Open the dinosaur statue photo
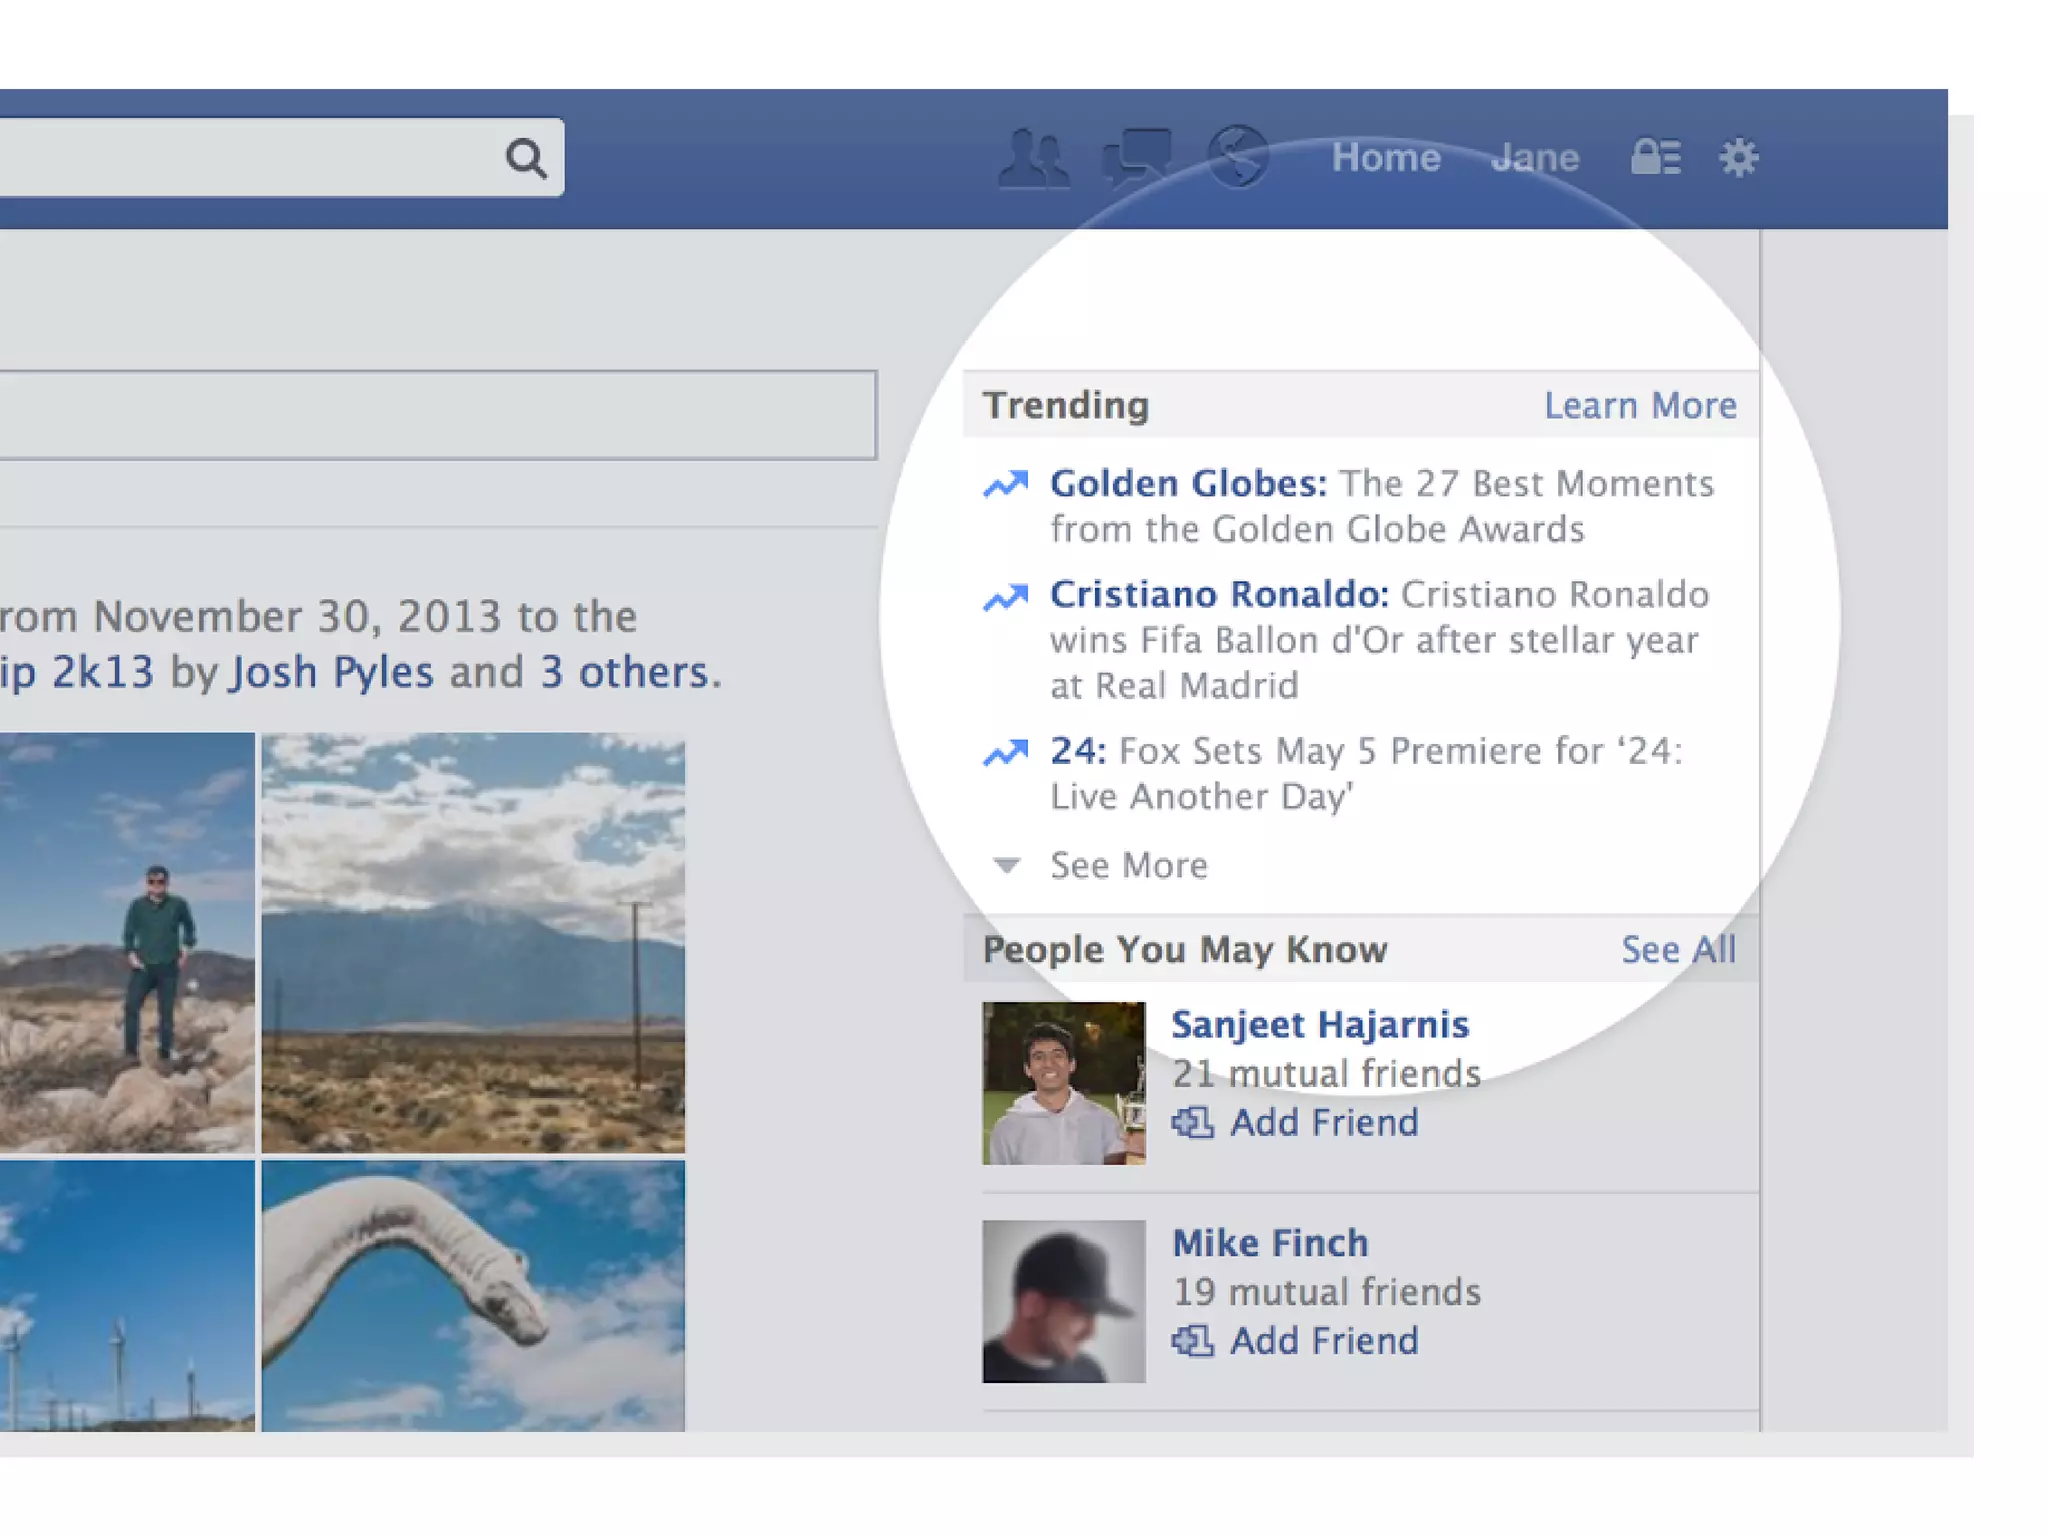 473,1295
